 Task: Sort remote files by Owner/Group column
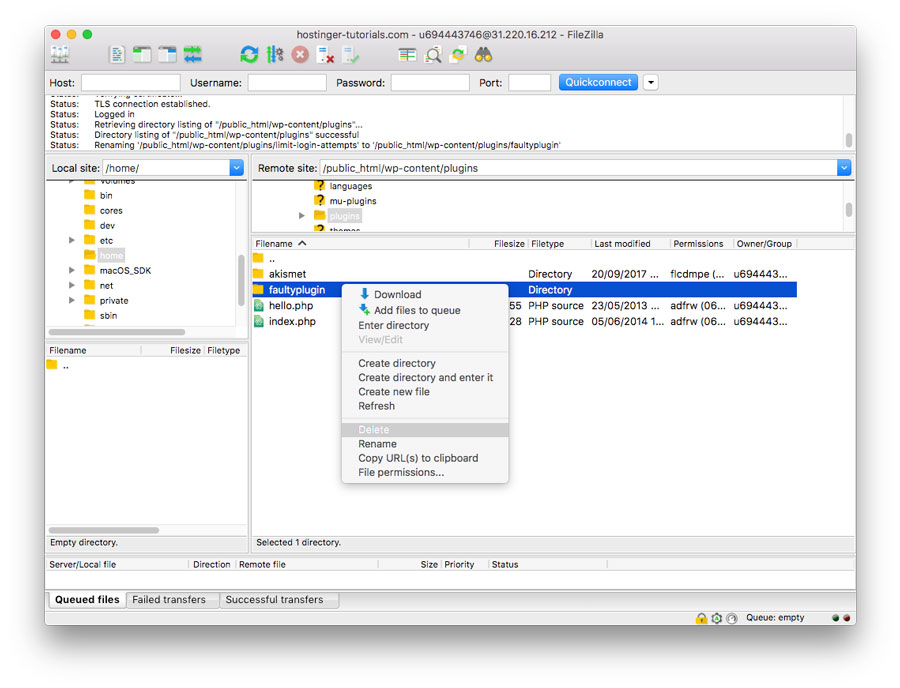pyautogui.click(x=765, y=244)
